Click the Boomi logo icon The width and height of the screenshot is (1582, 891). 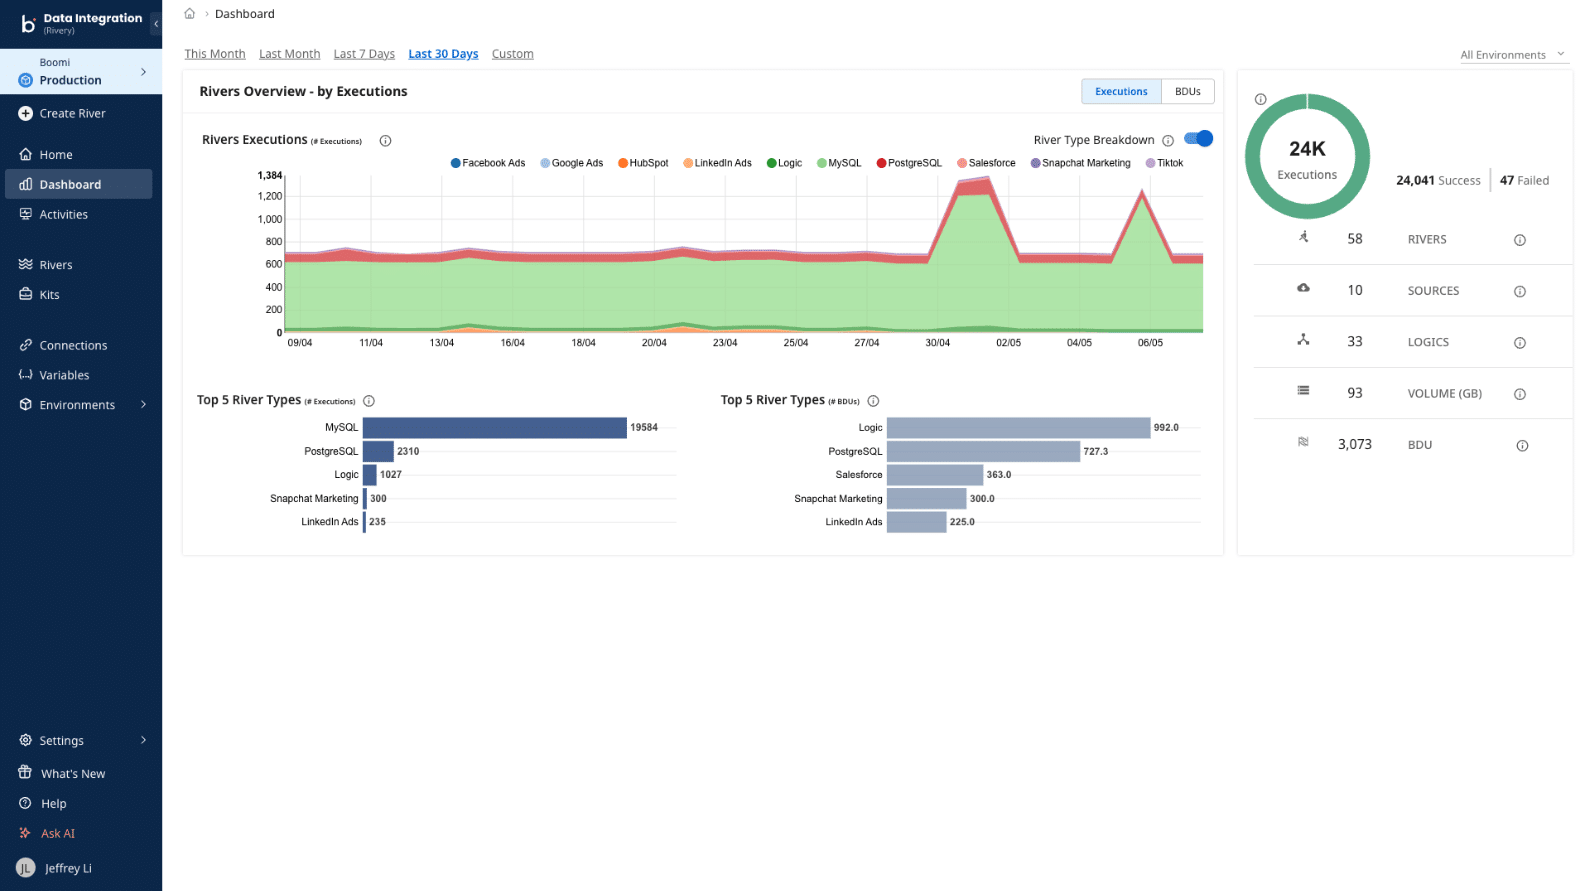point(28,23)
